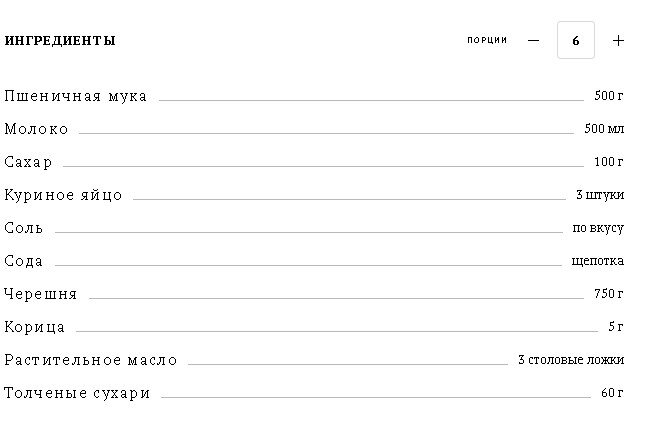
Task: Click the 3 столовые ложки oil amount
Action: 571,360
